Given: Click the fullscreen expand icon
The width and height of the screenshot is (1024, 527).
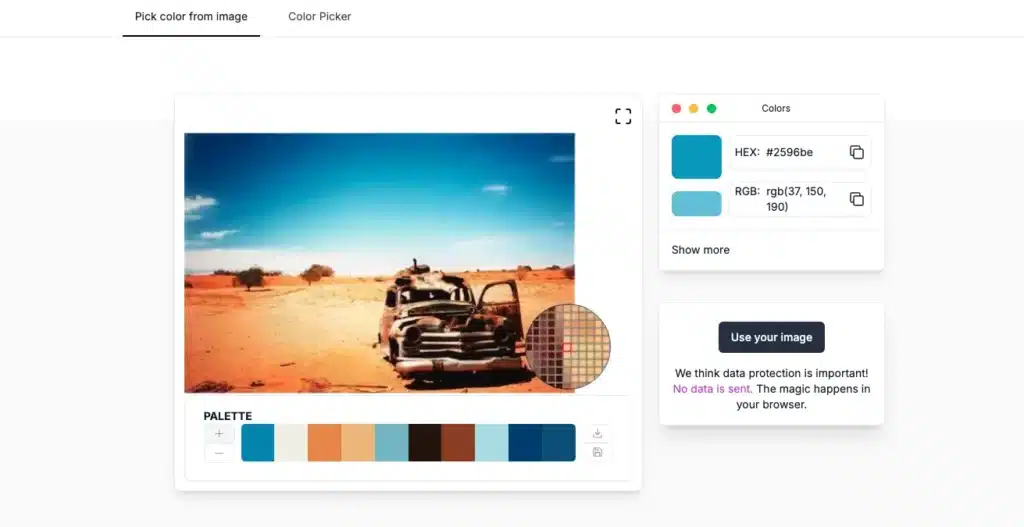Looking at the screenshot, I should (623, 116).
